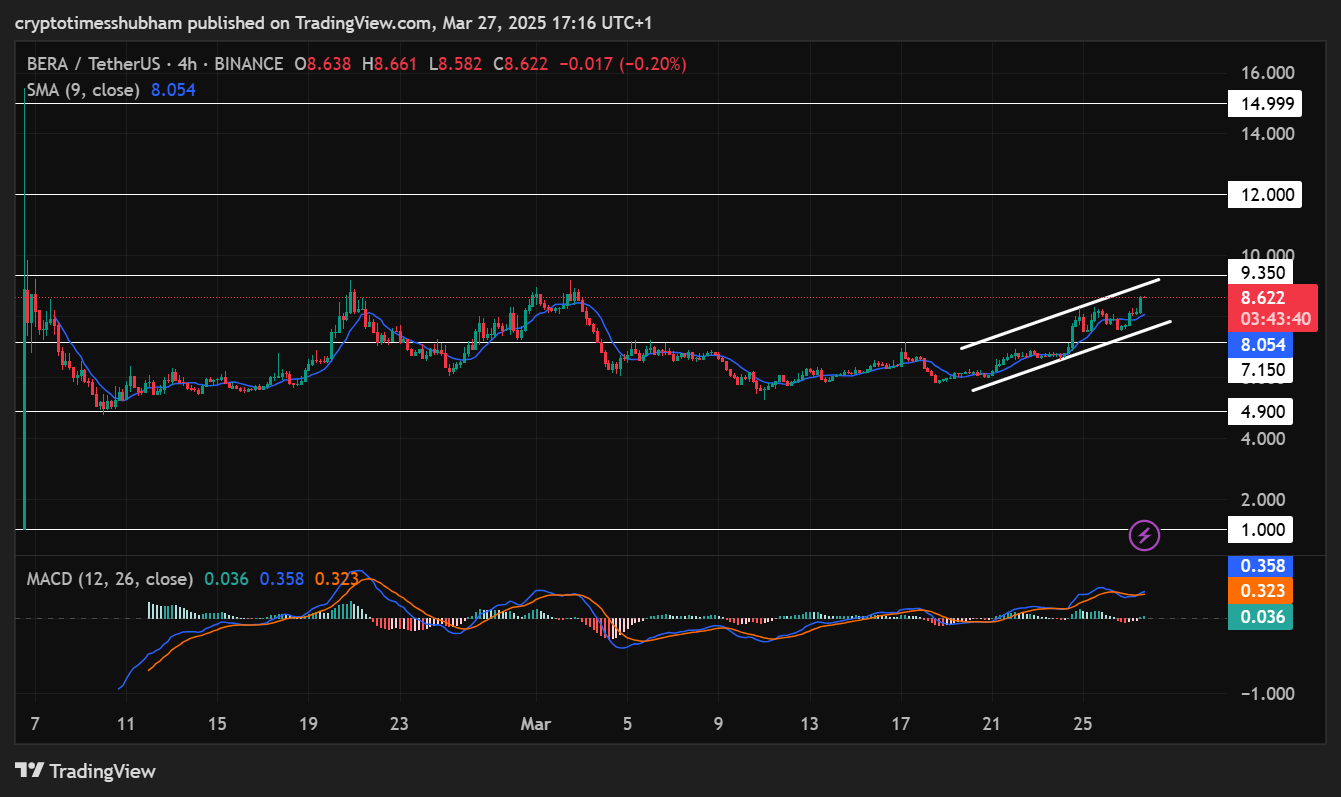1341x797 pixels.
Task: Click the blue 8.054 SMA value label
Action: point(1260,345)
